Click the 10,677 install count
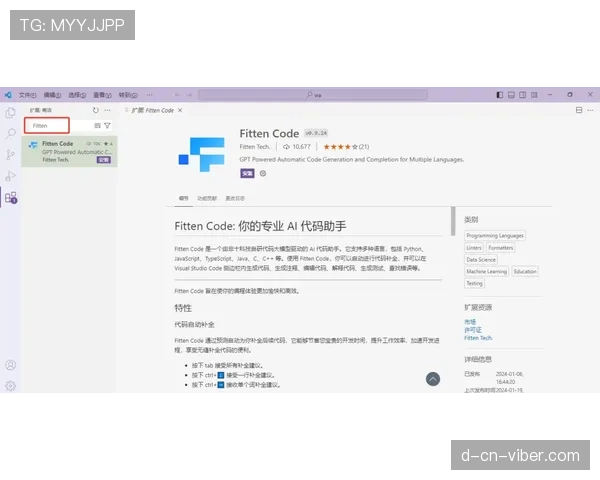 (302, 147)
